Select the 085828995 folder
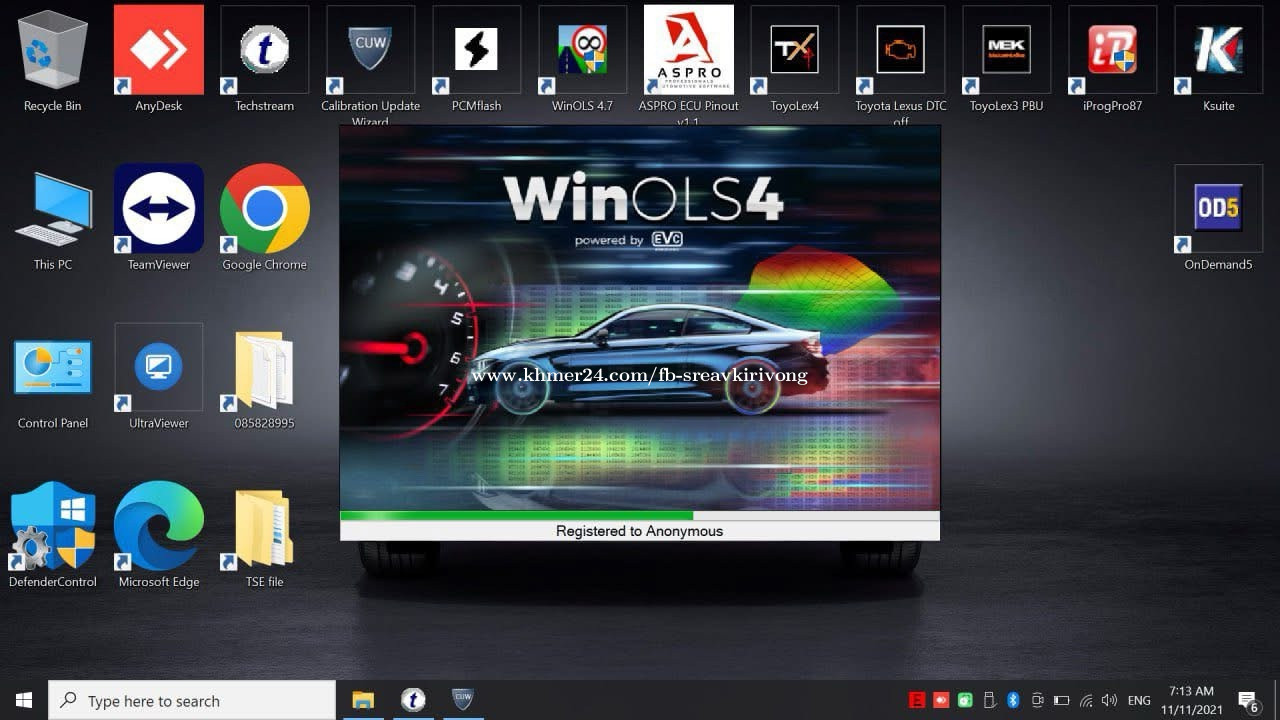 click(265, 378)
